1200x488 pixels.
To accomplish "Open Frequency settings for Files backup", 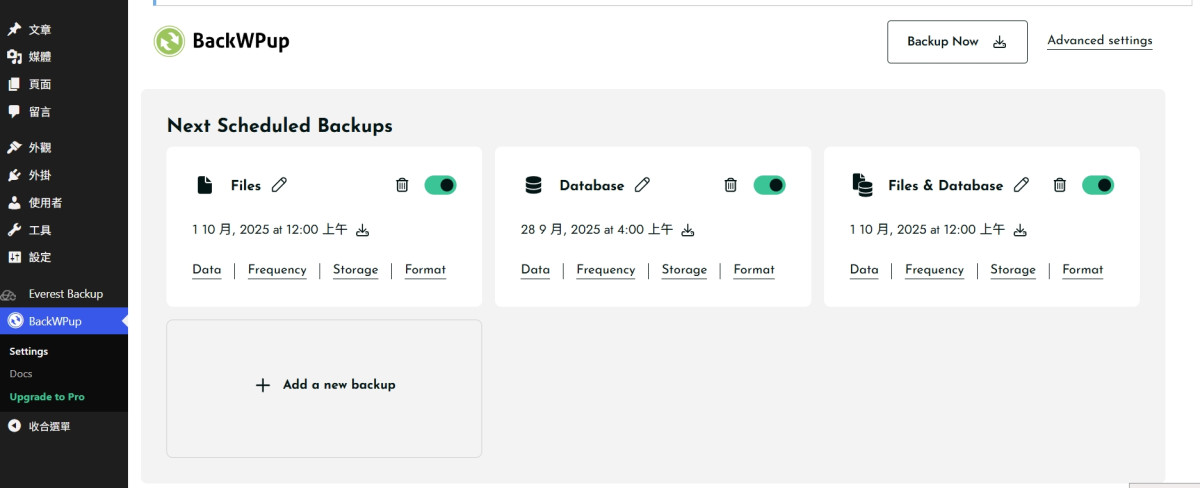I will [x=277, y=270].
